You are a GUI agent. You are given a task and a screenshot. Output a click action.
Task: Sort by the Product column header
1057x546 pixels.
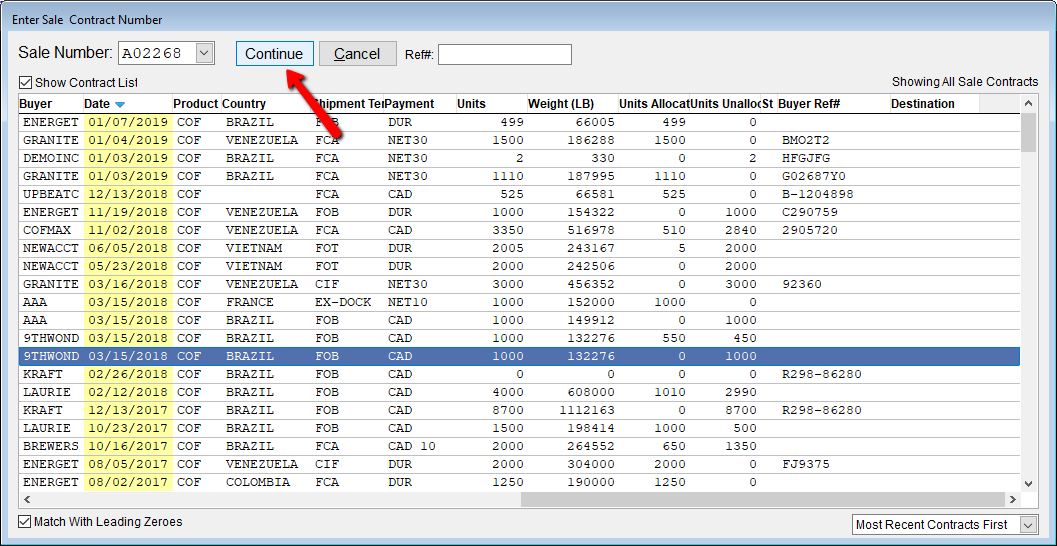pyautogui.click(x=195, y=104)
